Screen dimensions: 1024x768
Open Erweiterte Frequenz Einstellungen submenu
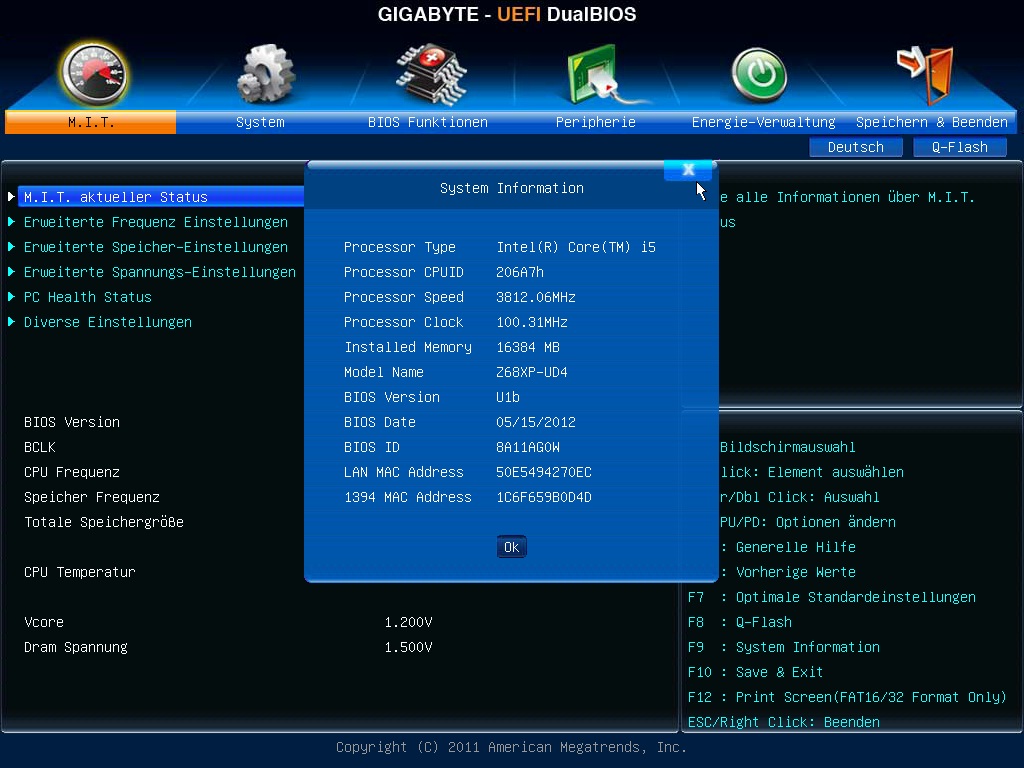coord(155,222)
